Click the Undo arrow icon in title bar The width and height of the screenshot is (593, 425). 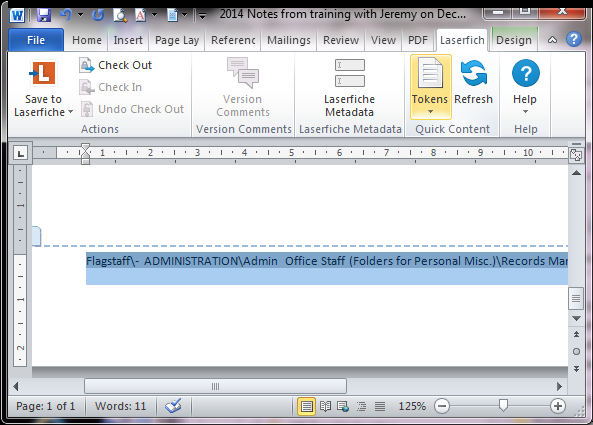(x=66, y=15)
